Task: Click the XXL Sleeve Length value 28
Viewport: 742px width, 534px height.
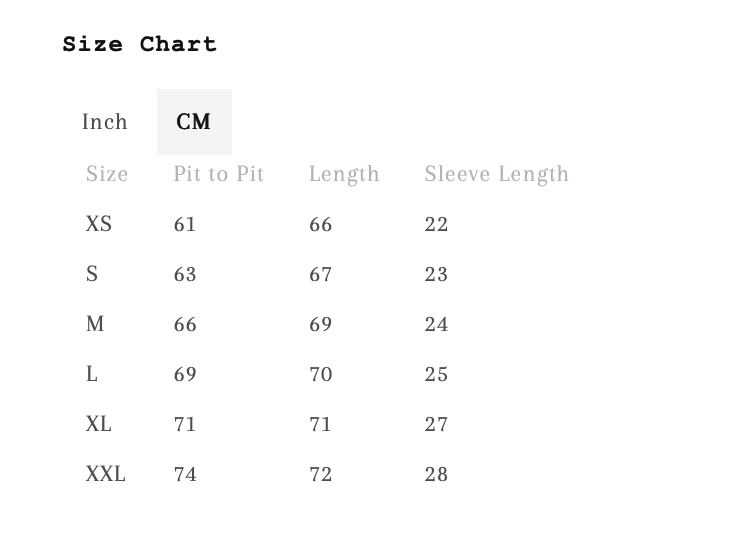Action: click(x=436, y=474)
